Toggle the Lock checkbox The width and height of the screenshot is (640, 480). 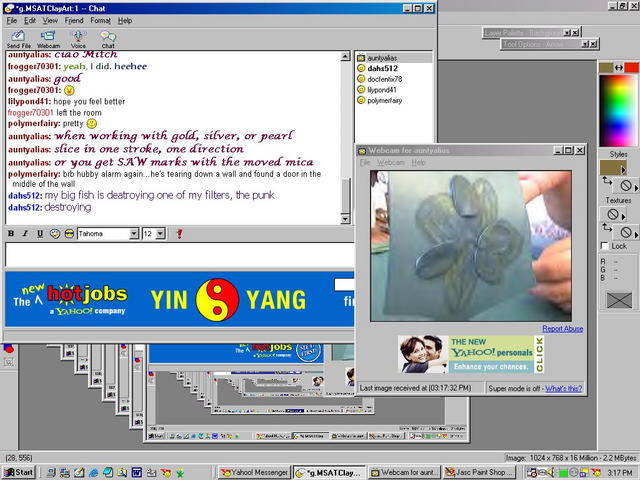point(605,246)
